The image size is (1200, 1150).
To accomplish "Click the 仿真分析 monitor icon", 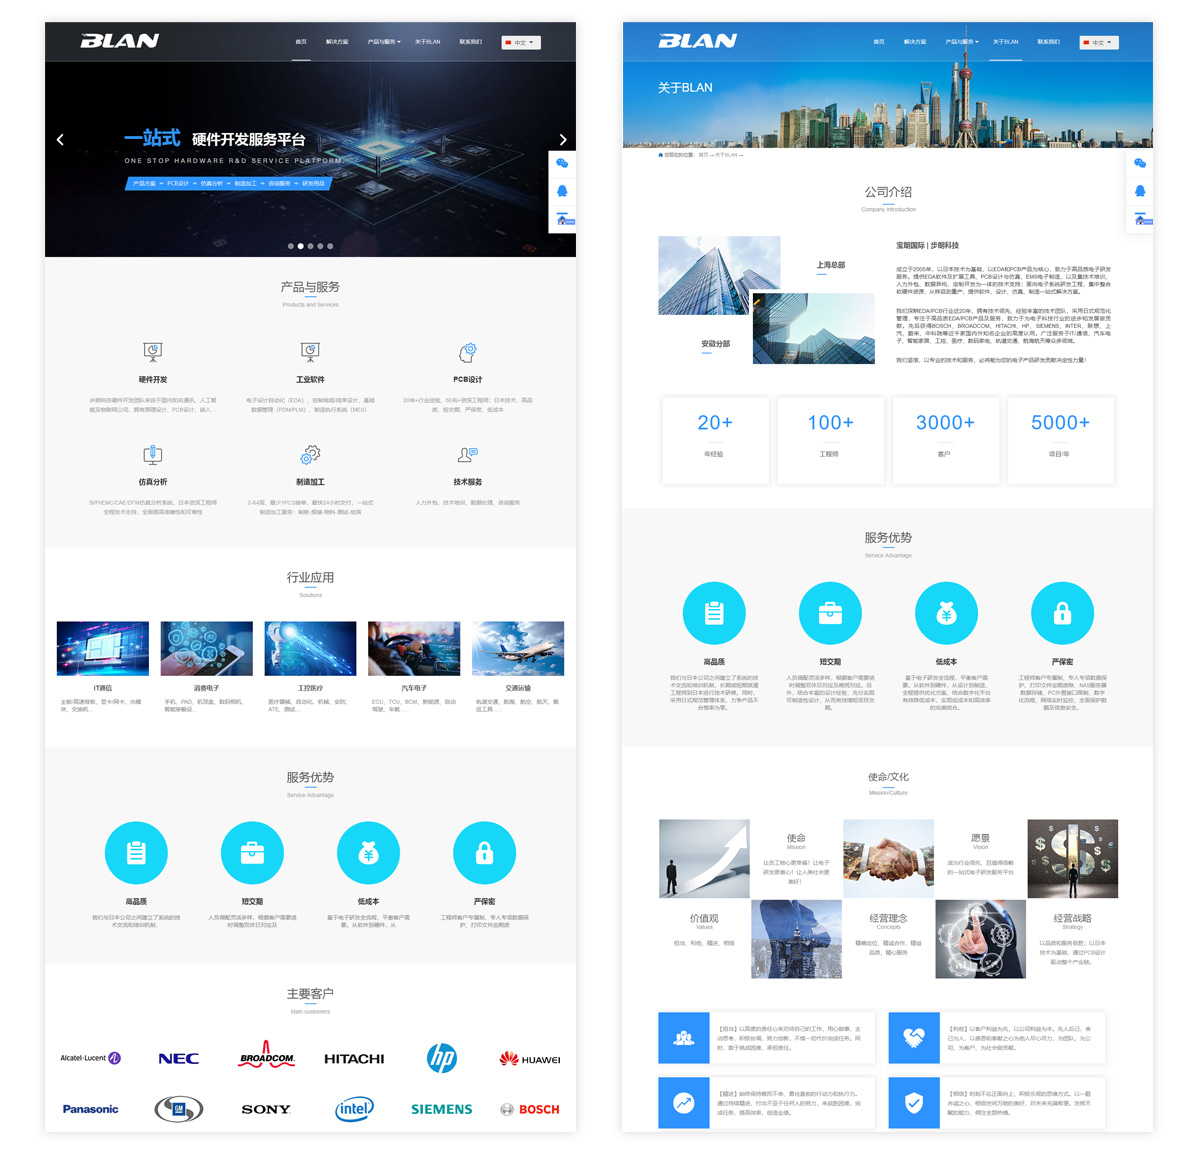I will (153, 455).
